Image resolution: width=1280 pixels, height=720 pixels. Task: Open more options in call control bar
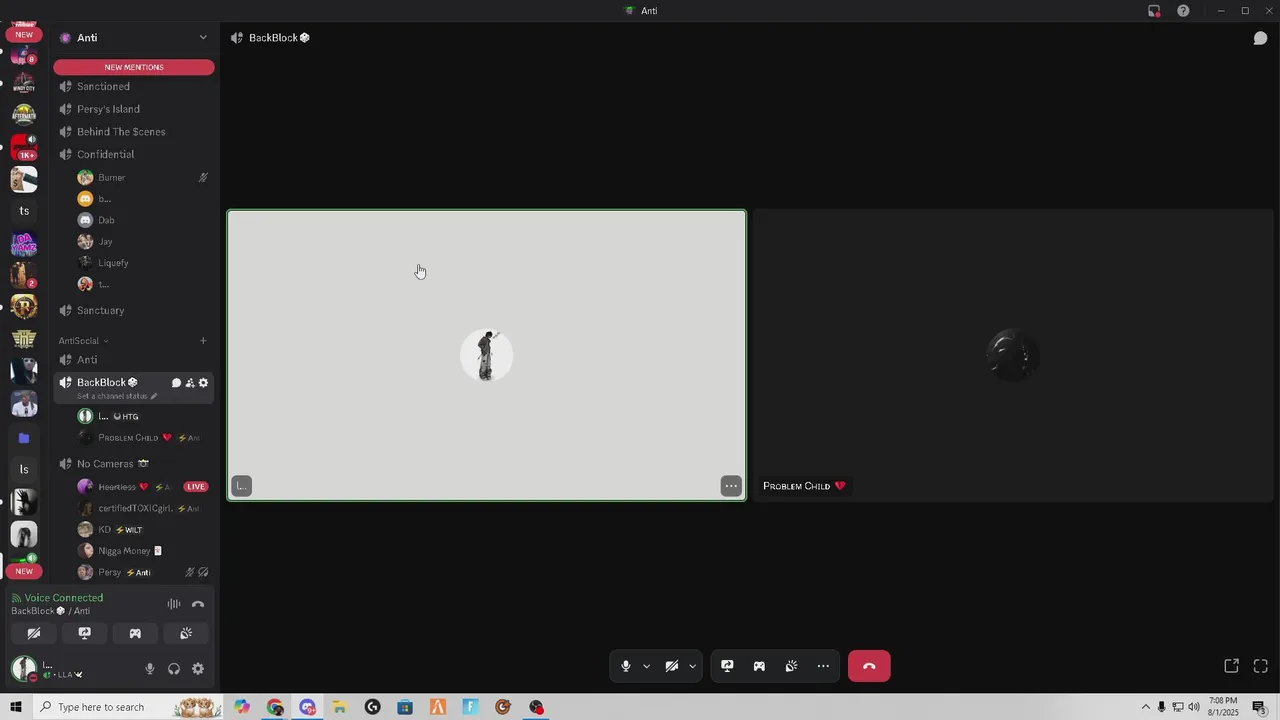pyautogui.click(x=823, y=666)
